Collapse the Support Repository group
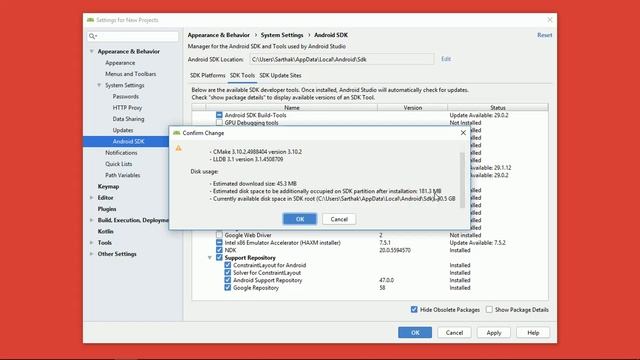 [210, 258]
